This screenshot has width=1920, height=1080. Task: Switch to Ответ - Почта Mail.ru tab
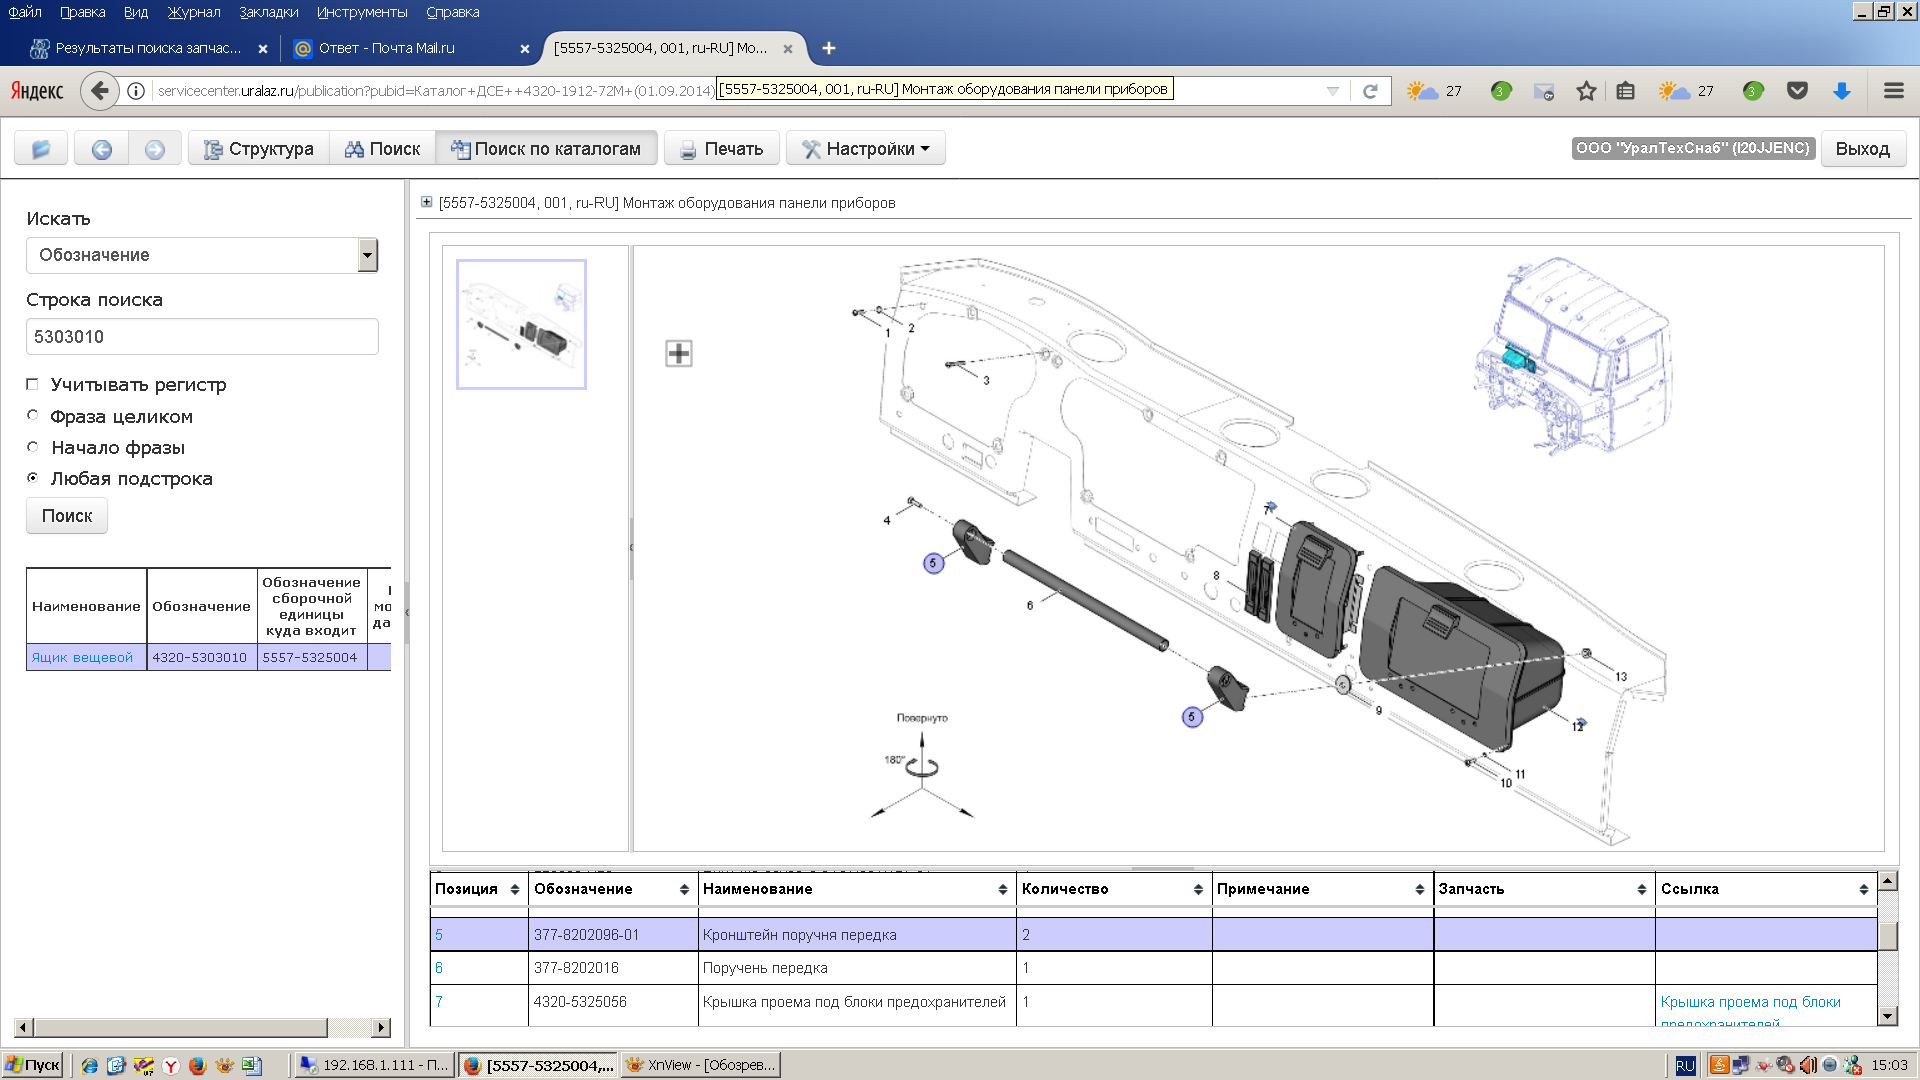(x=386, y=48)
